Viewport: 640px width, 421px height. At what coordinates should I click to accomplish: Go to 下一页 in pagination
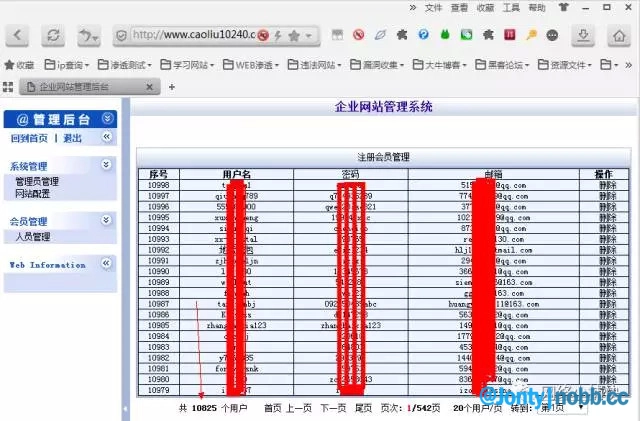click(x=333, y=408)
